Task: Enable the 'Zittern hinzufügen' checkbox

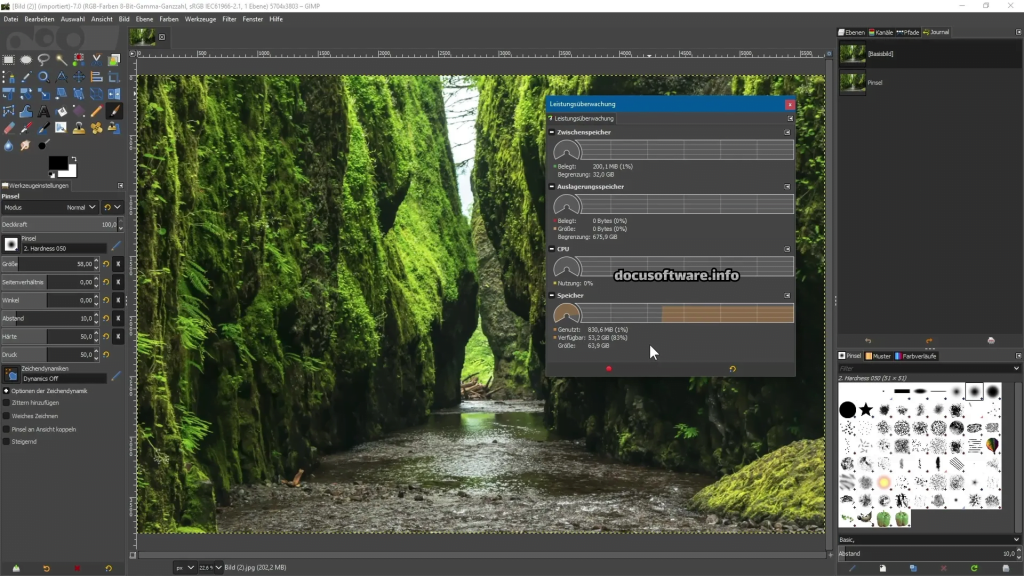Action: click(x=7, y=403)
